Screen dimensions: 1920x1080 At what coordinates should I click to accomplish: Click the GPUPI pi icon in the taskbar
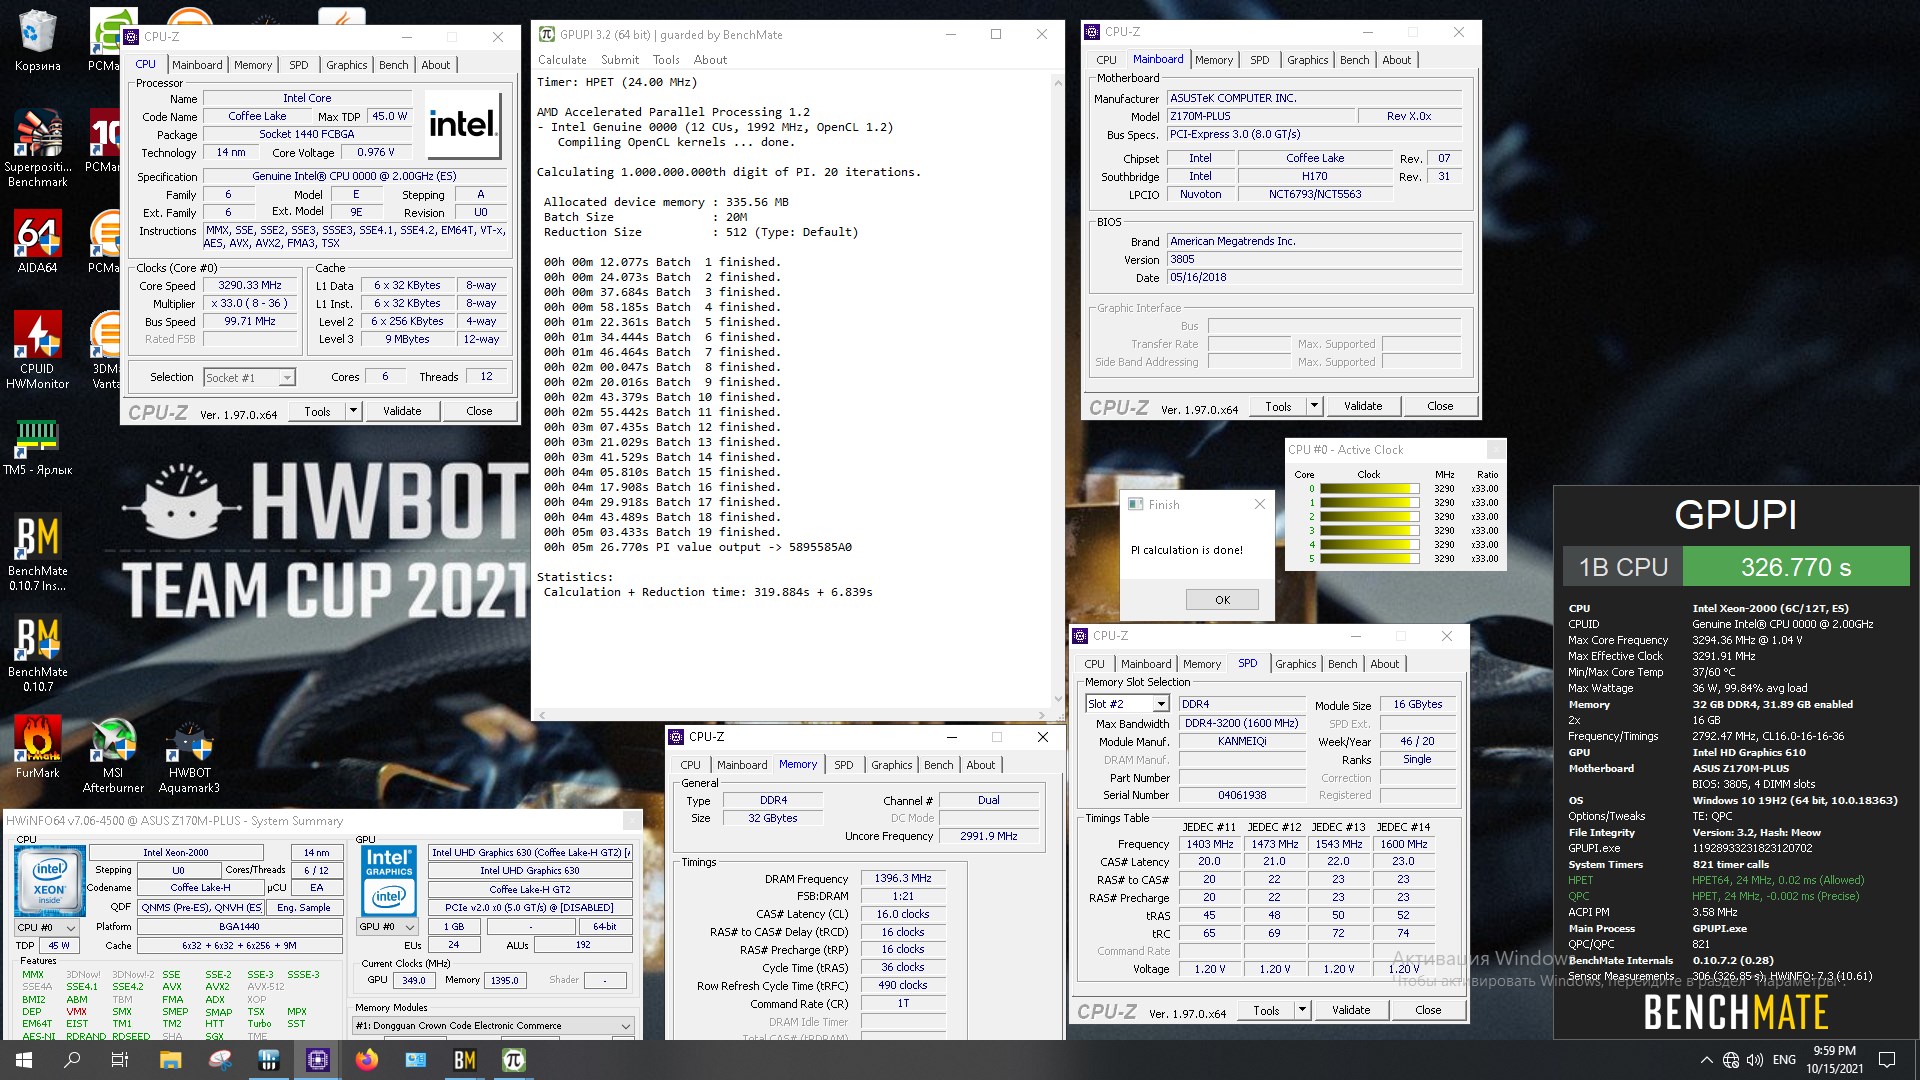click(514, 1060)
